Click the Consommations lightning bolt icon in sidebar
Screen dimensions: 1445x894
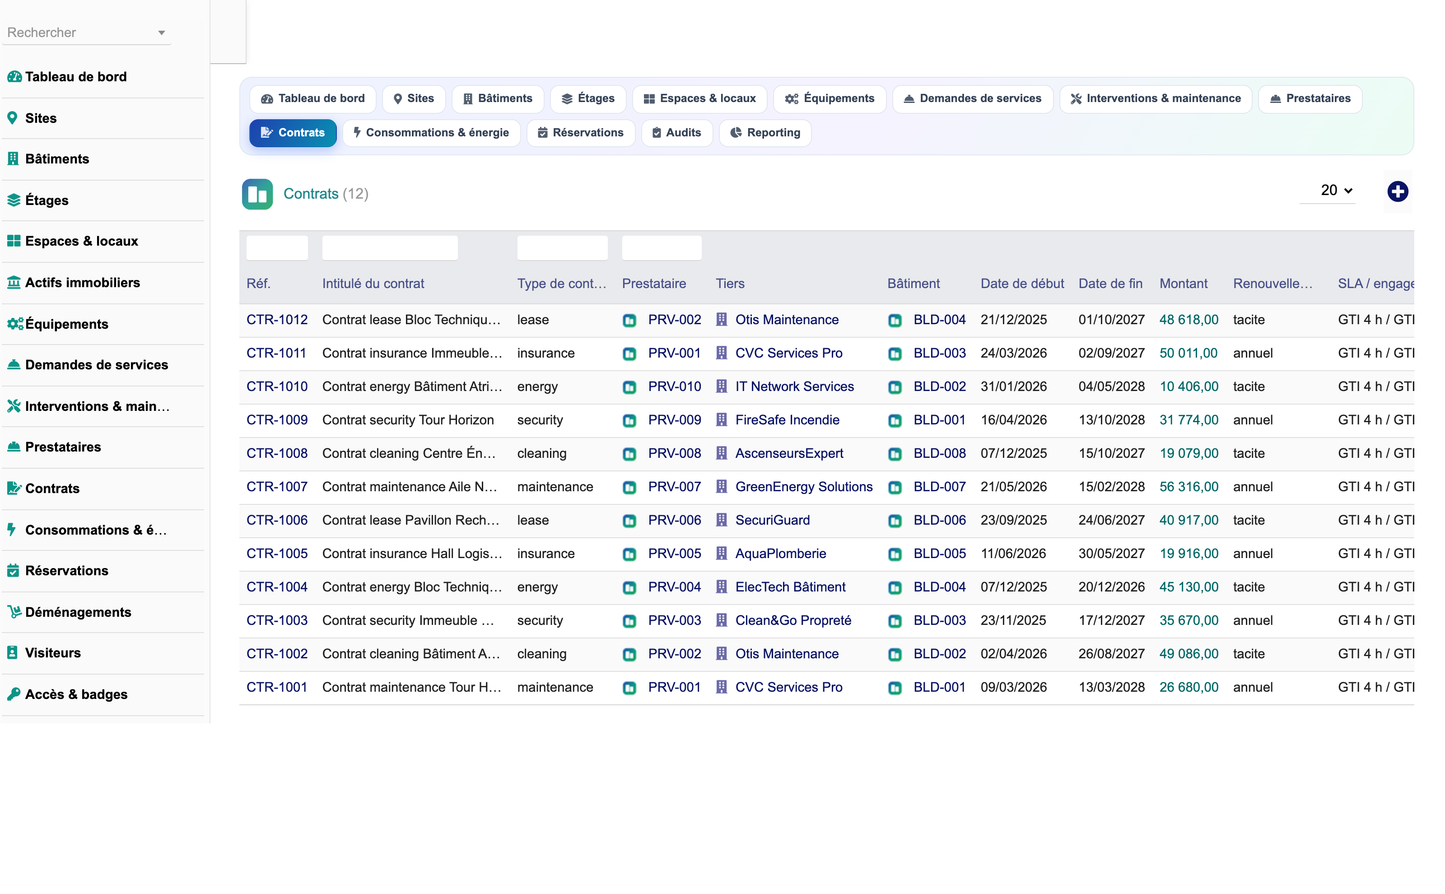11,530
